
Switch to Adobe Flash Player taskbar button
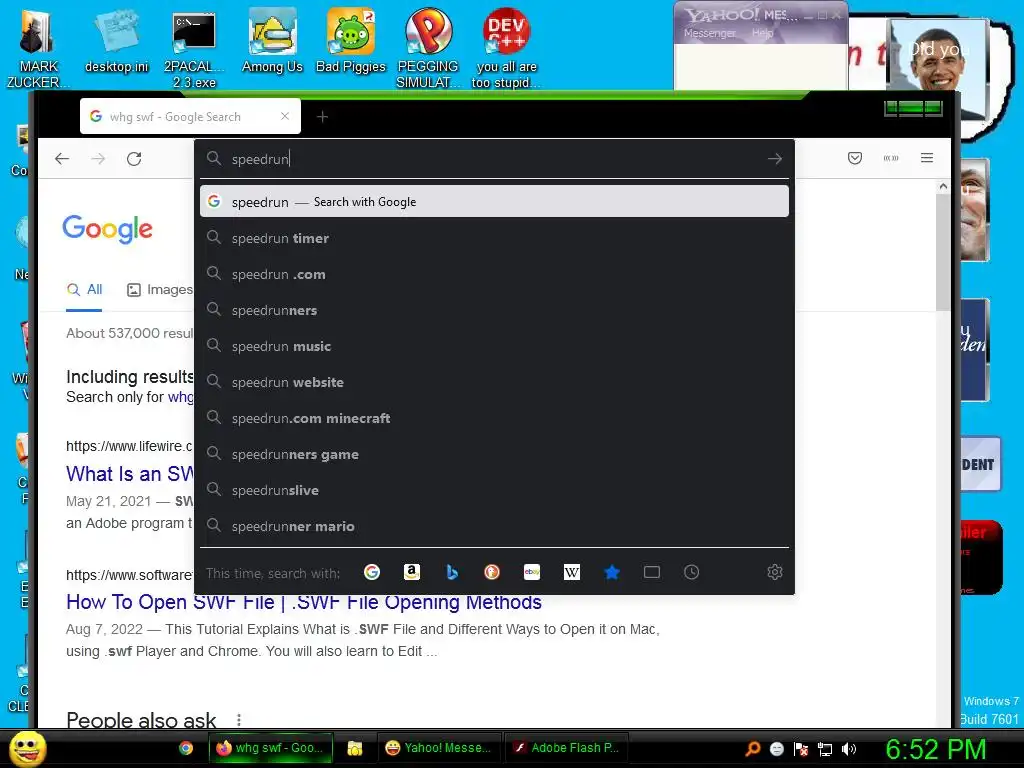(x=566, y=748)
